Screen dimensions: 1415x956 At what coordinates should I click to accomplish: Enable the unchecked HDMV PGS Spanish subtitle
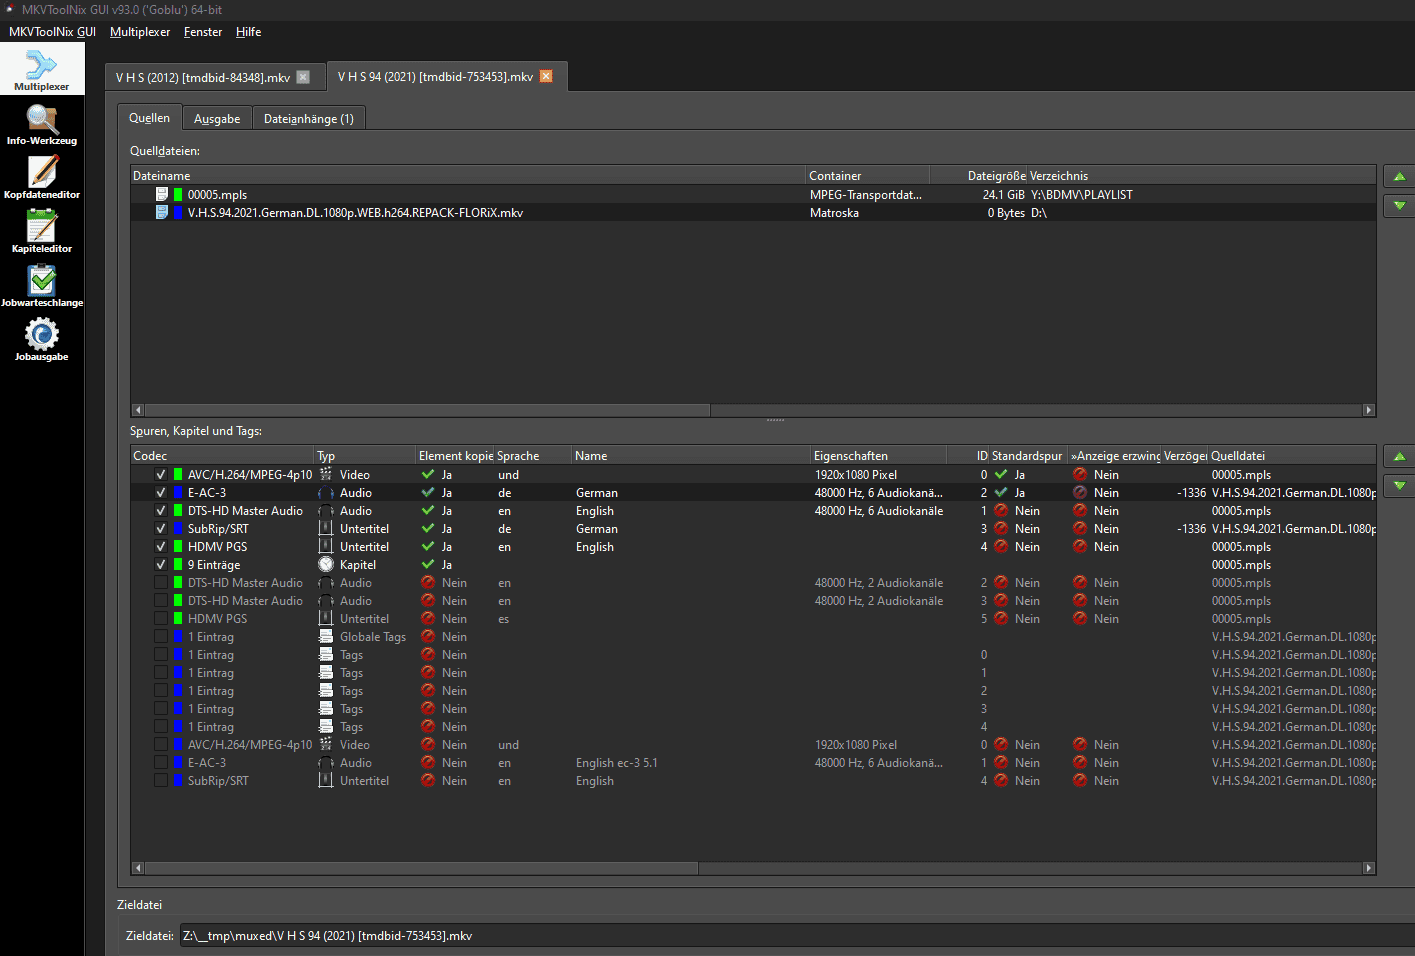(x=161, y=619)
